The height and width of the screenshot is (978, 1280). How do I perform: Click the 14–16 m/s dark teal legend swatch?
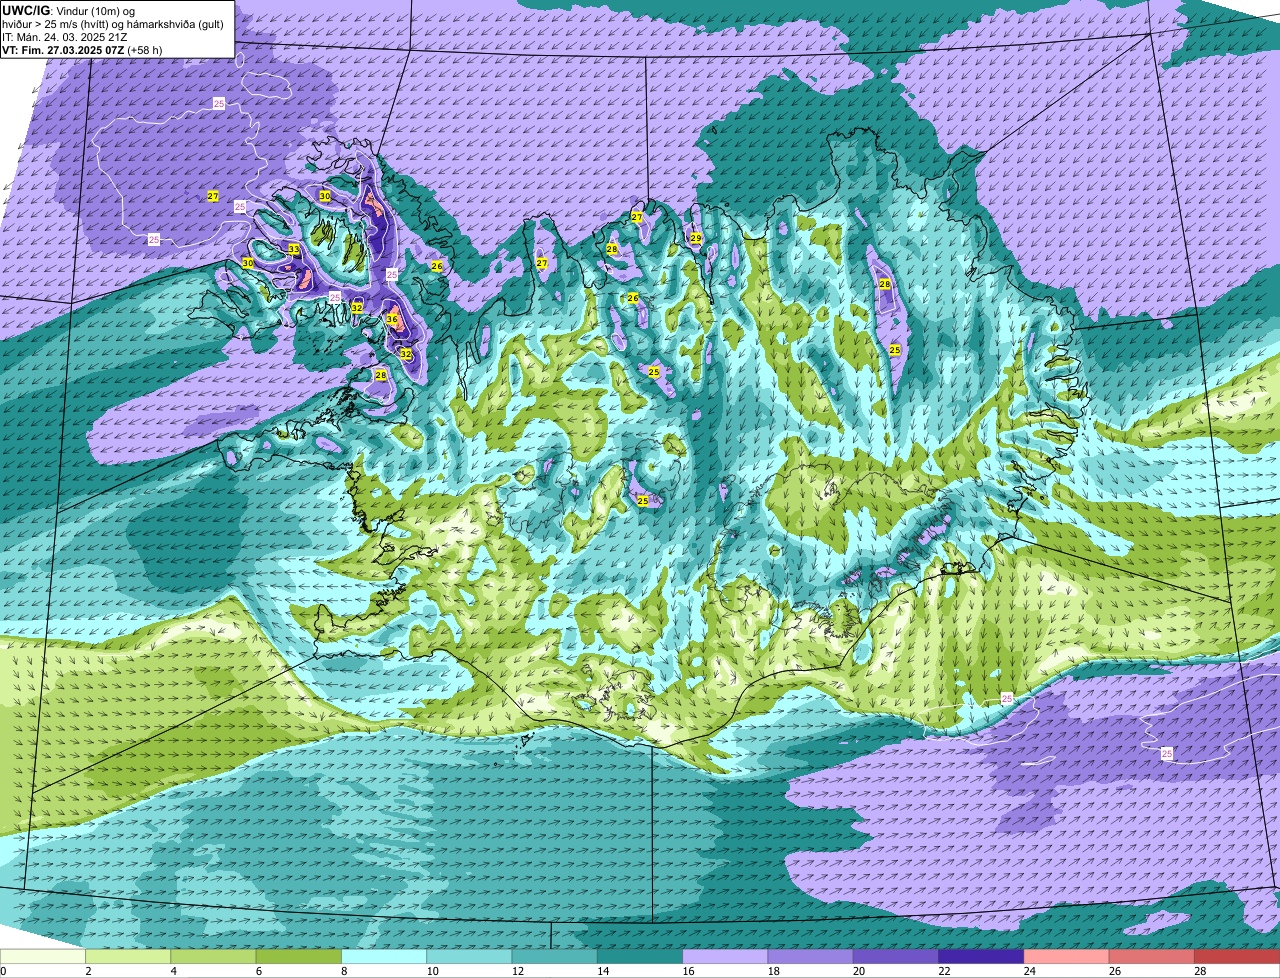tap(640, 956)
